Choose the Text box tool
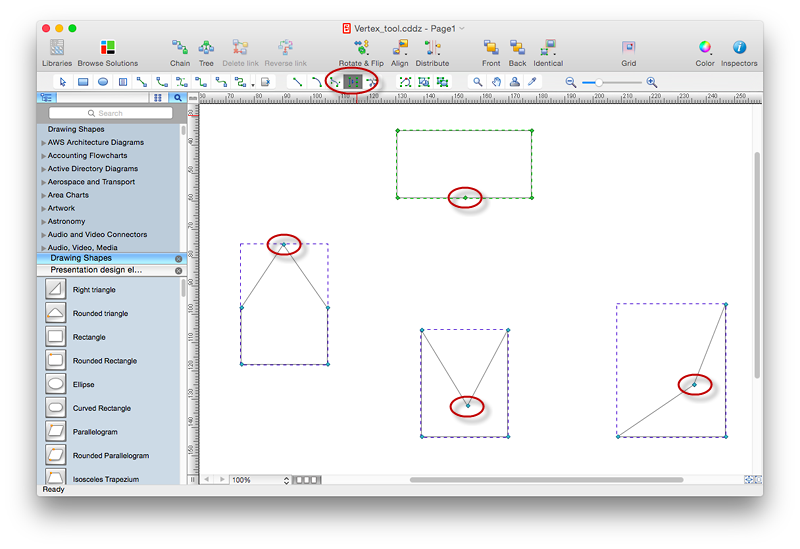 tap(123, 82)
